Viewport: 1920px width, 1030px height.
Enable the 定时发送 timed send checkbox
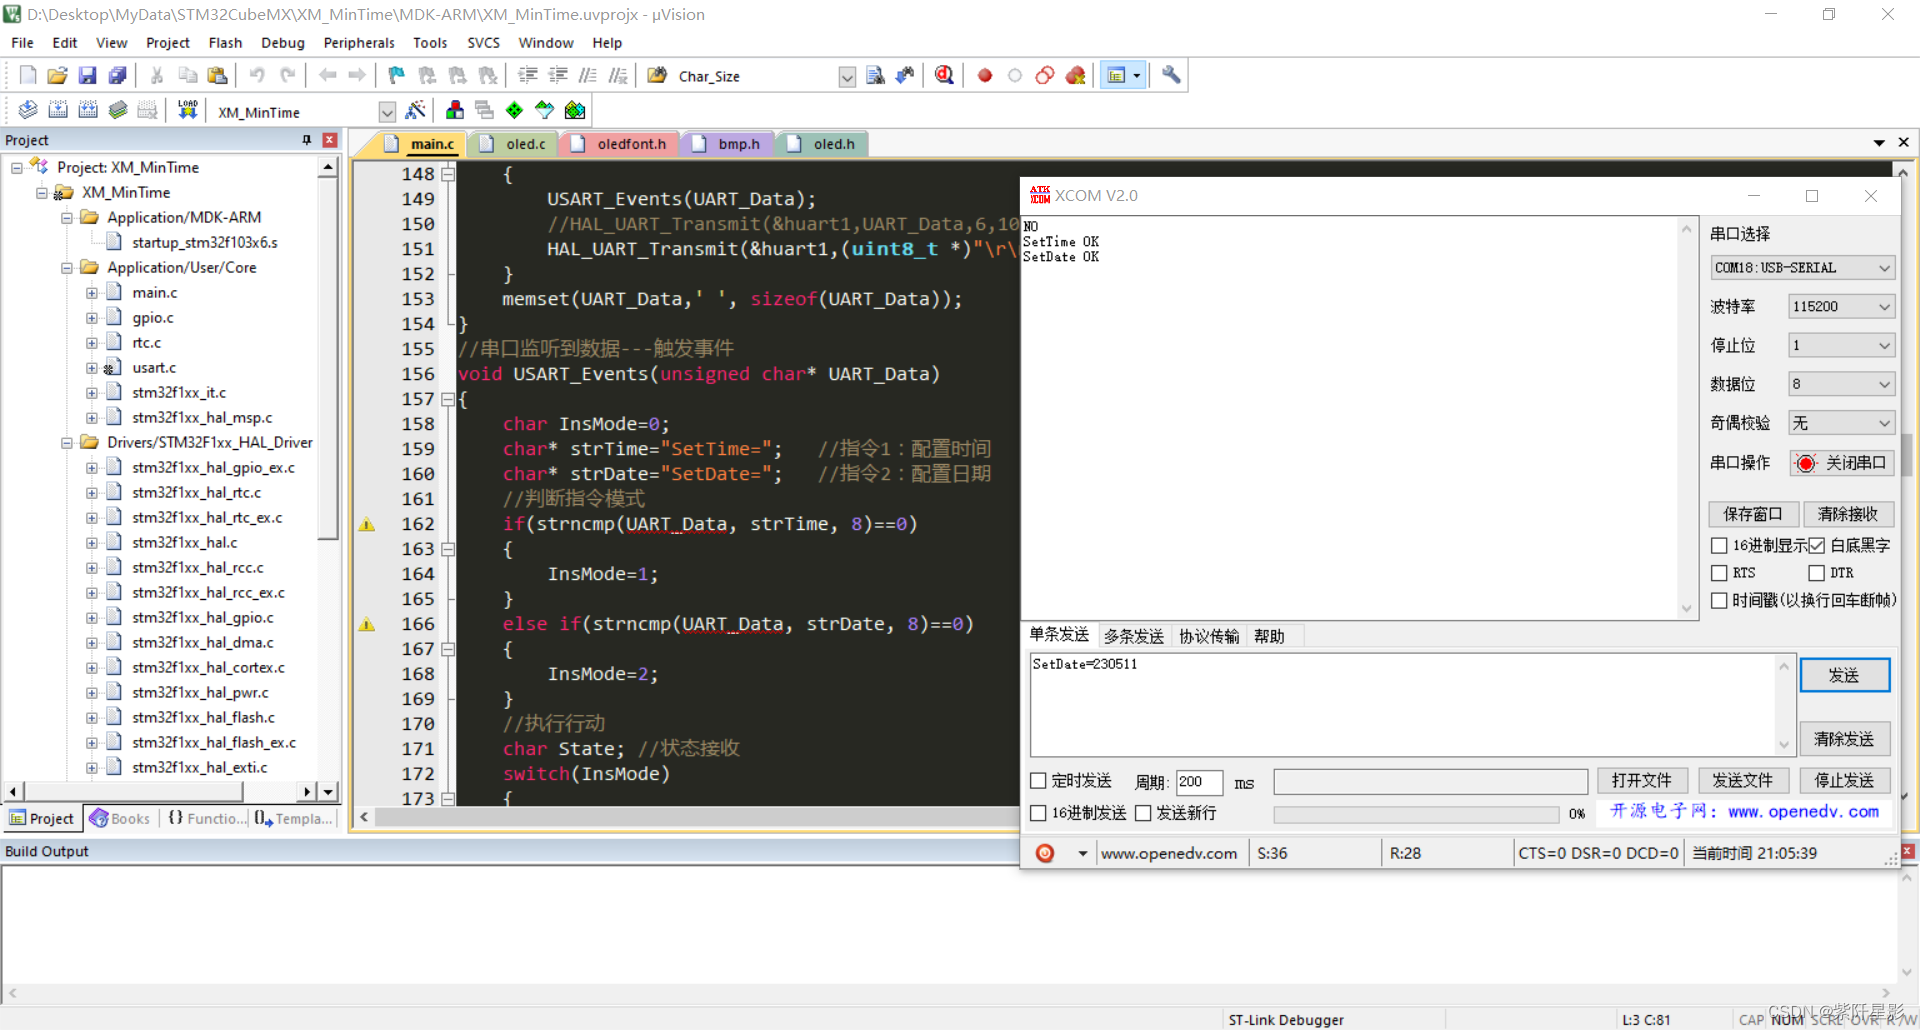tap(1038, 781)
